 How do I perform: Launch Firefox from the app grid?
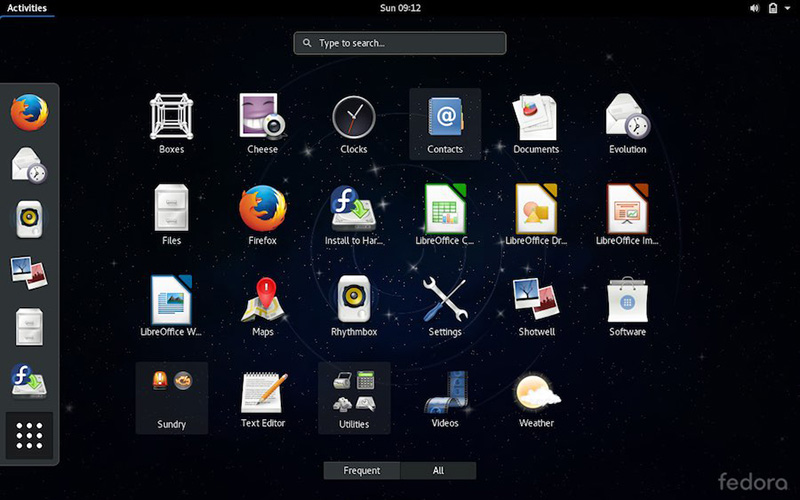[262, 215]
